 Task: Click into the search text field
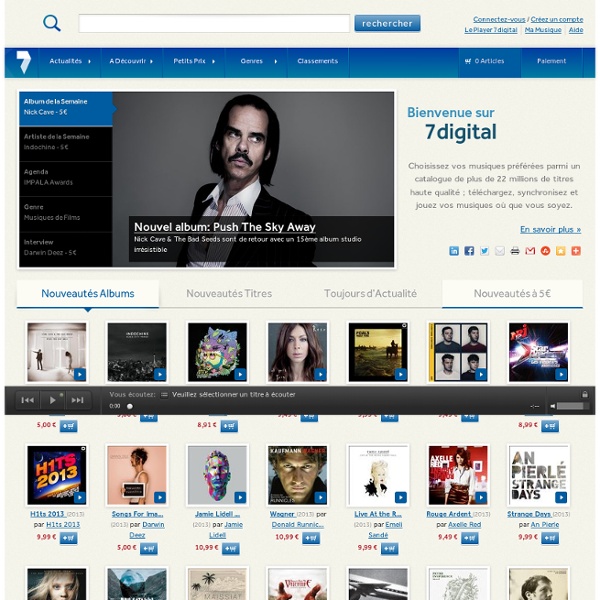click(x=214, y=23)
